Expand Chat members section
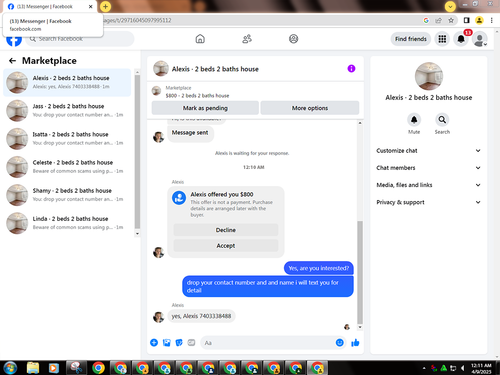The height and width of the screenshot is (375, 500). 429,168
